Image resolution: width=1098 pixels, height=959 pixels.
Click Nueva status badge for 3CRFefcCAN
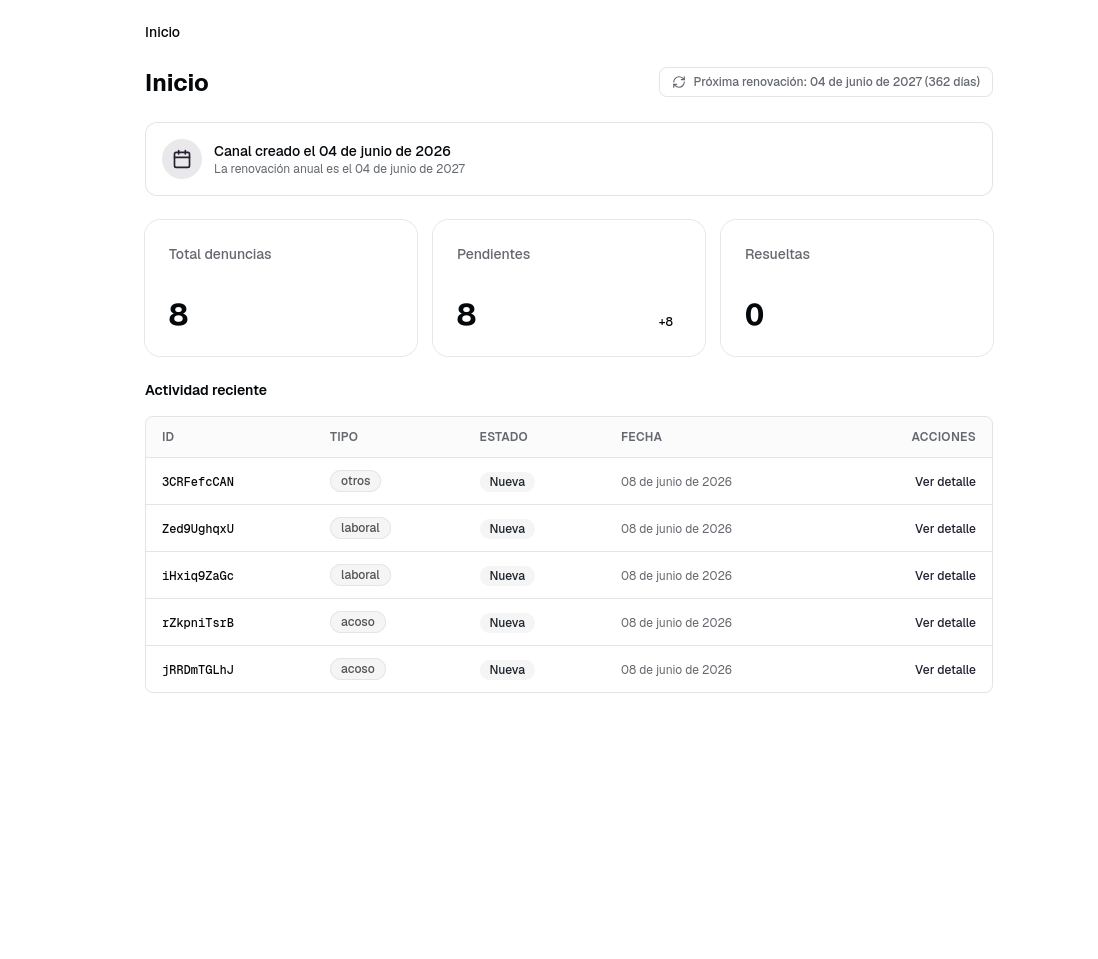(507, 482)
